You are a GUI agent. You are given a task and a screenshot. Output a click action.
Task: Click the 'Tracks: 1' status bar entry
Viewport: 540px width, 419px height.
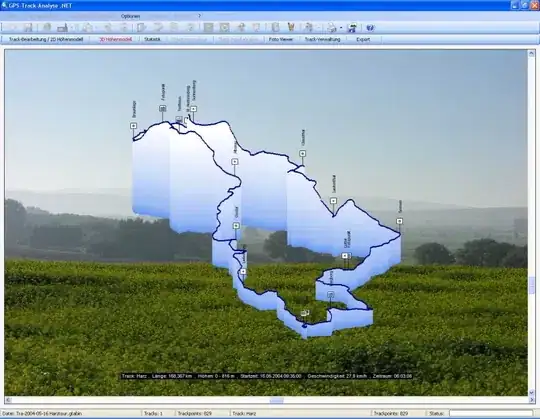click(x=153, y=413)
